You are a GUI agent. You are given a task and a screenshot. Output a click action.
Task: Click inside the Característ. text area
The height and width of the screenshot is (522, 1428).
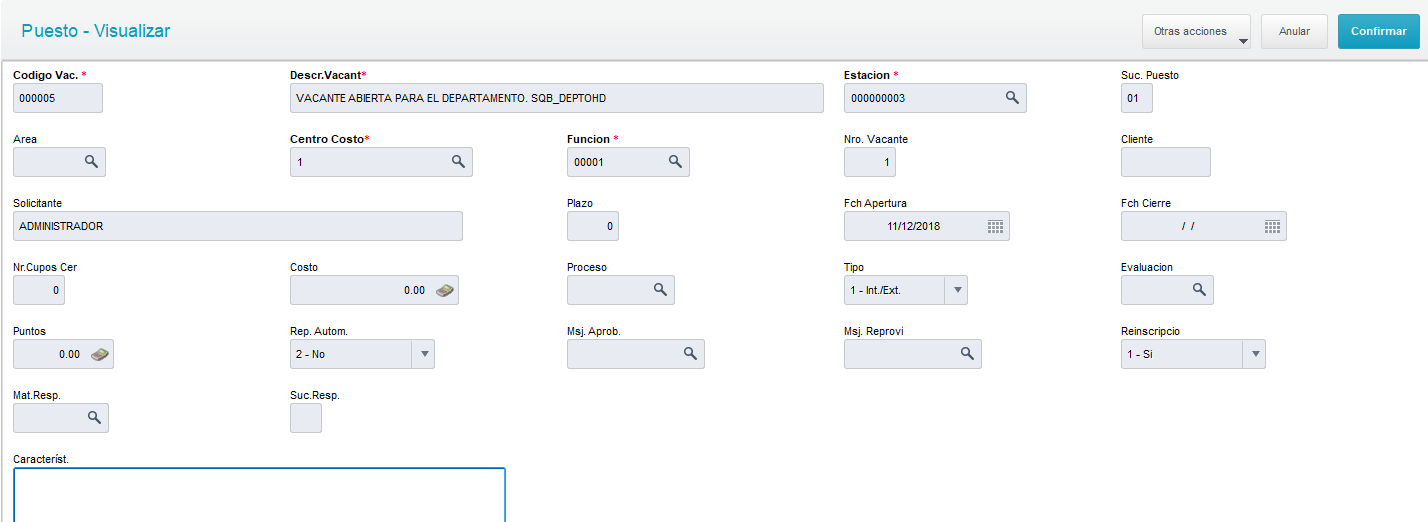point(259,494)
